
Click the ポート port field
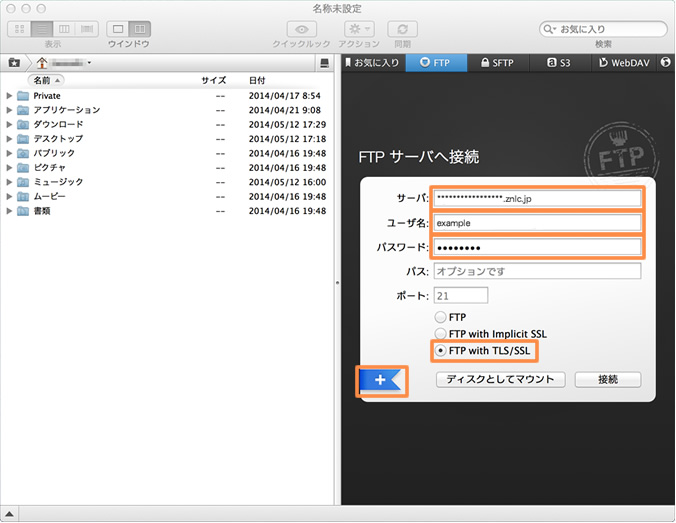[x=461, y=296]
